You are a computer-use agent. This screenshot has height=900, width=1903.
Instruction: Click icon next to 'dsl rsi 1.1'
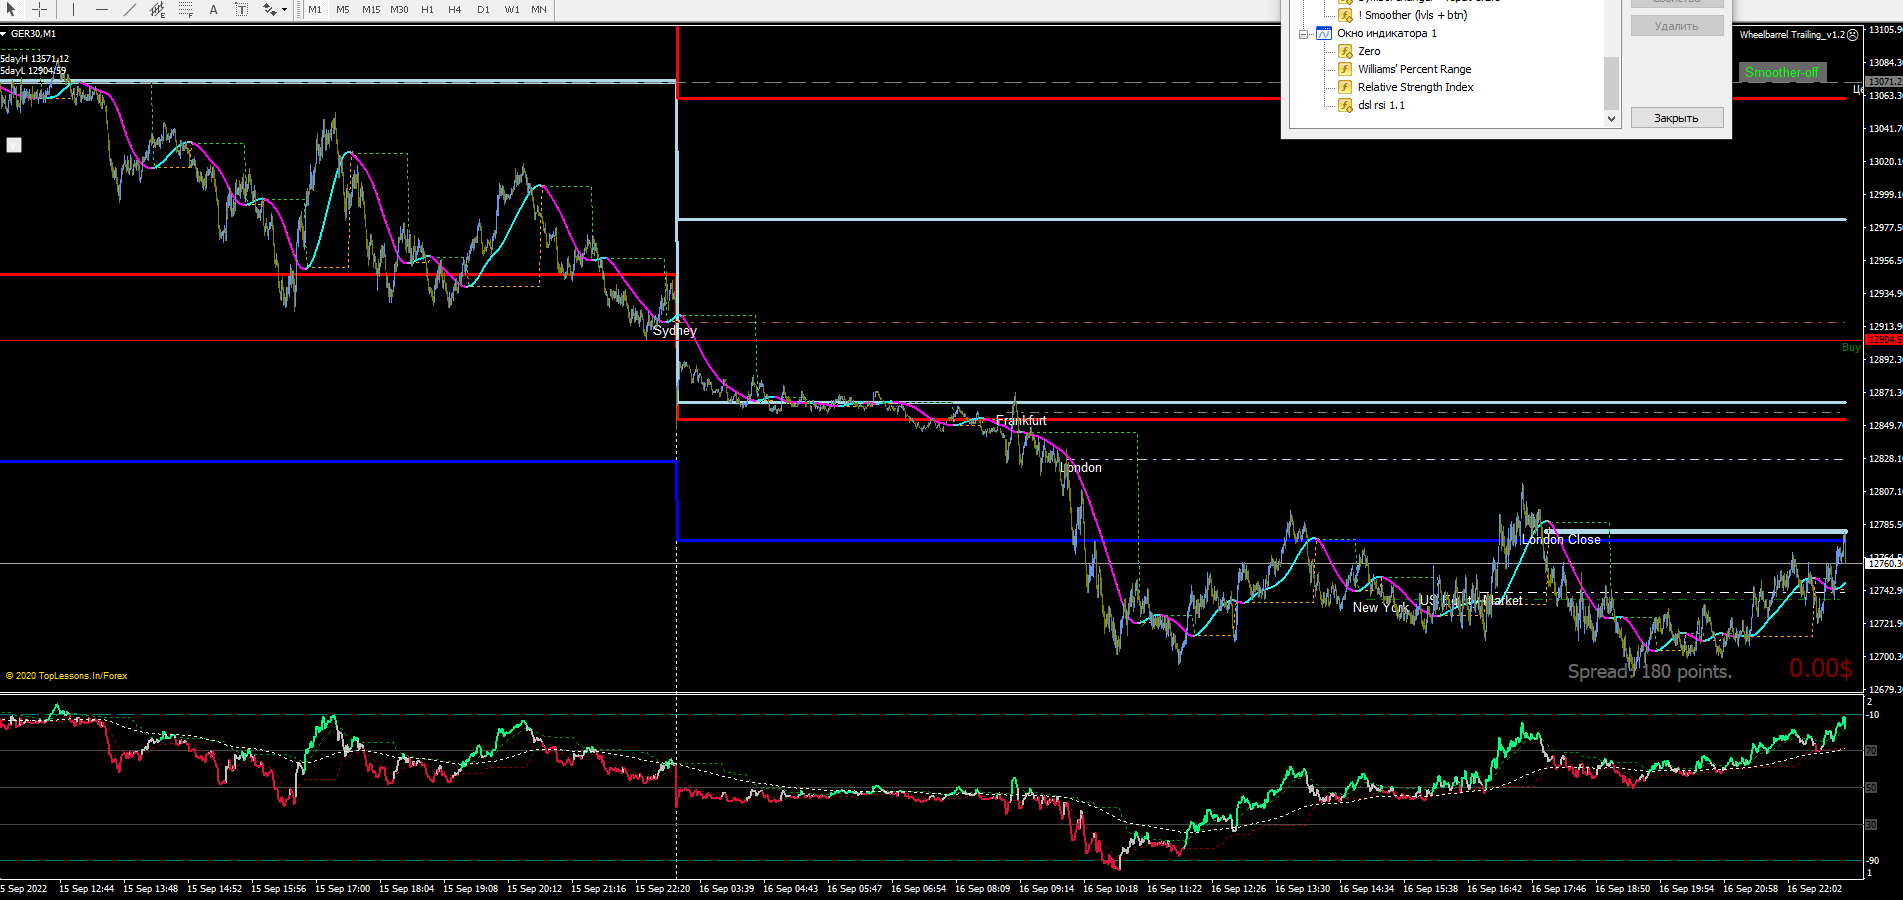(x=1346, y=105)
